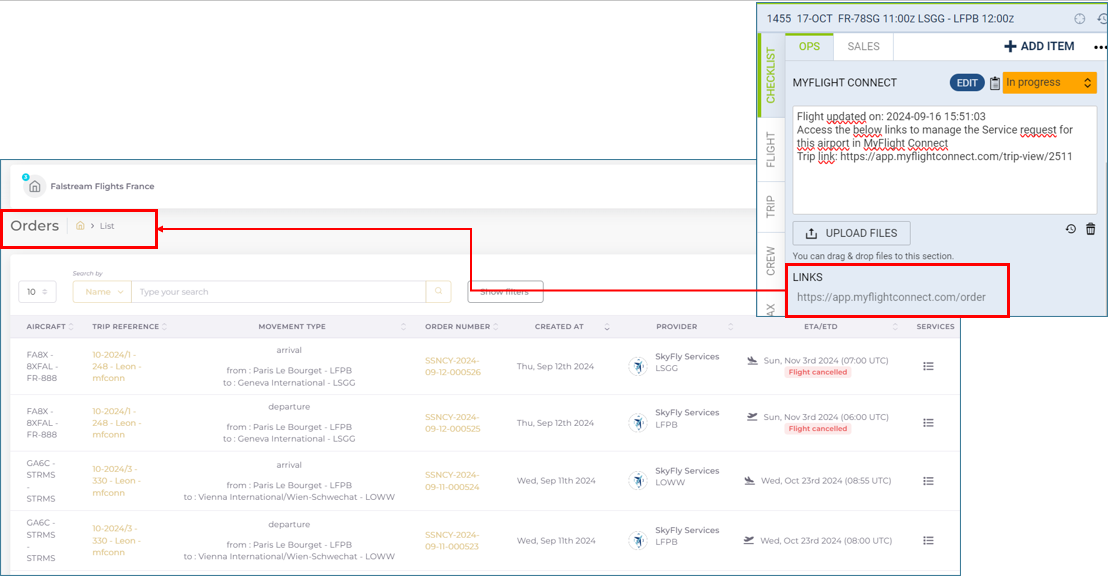Image resolution: width=1108 pixels, height=577 pixels.
Task: Open order number SSNCY-2024-09-11-000524
Action: pyautogui.click(x=452, y=481)
